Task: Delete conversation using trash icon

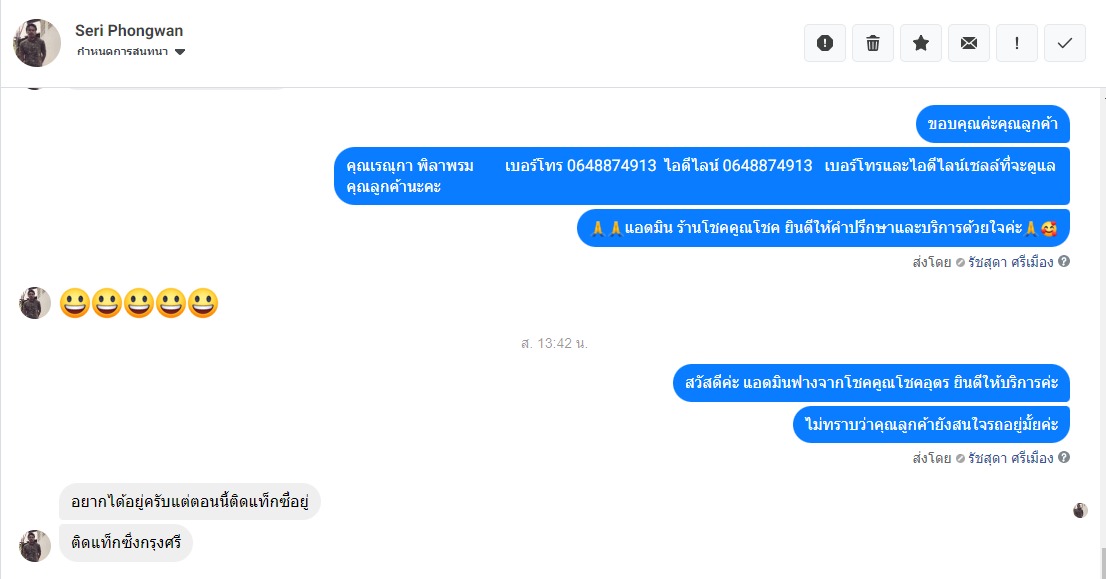Action: 873,43
